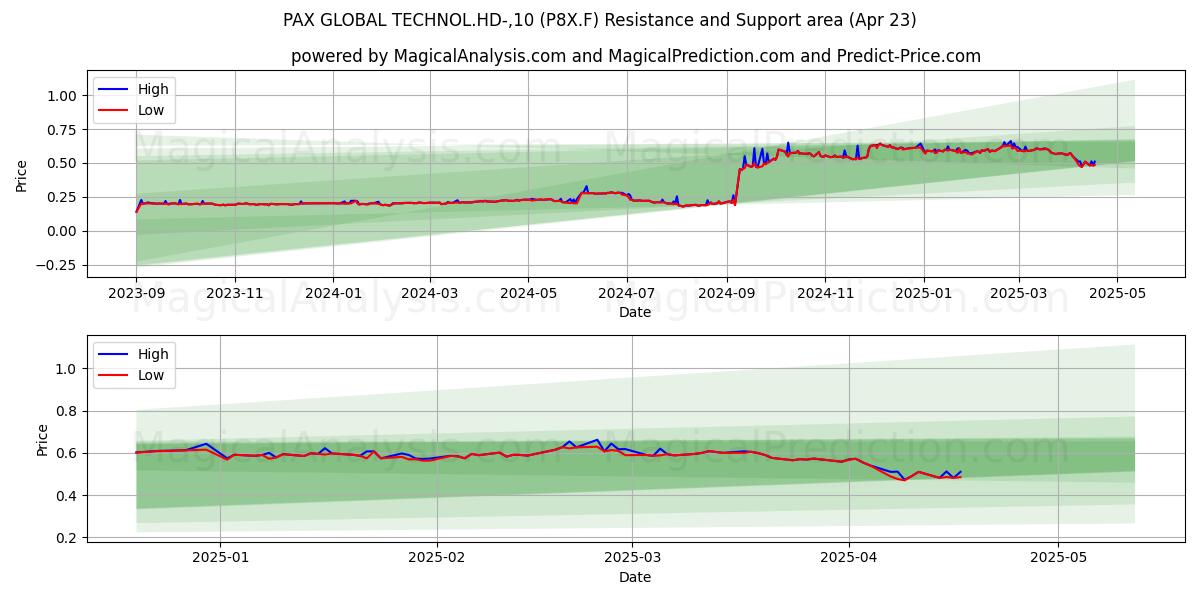Viewport: 1200px width, 600px height.
Task: Click the '2025-05' date label on bottom chart axis
Action: point(1059,558)
